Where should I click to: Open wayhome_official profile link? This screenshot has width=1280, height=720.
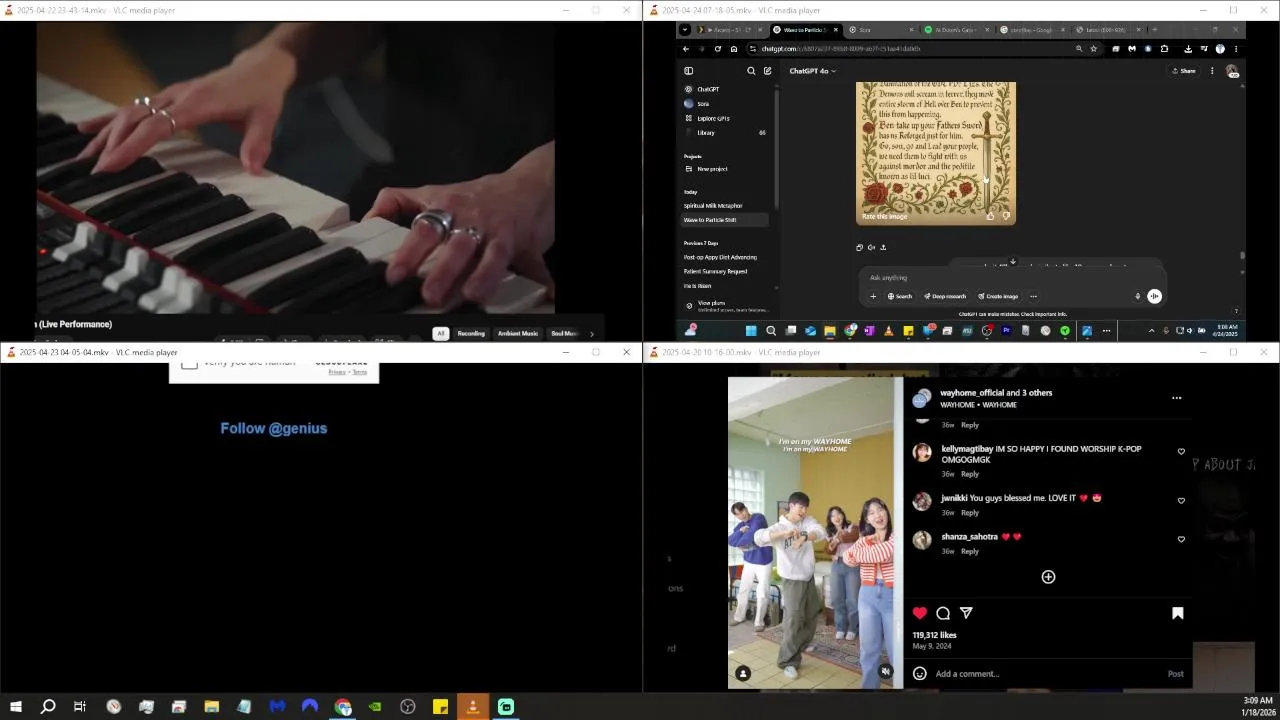point(972,393)
